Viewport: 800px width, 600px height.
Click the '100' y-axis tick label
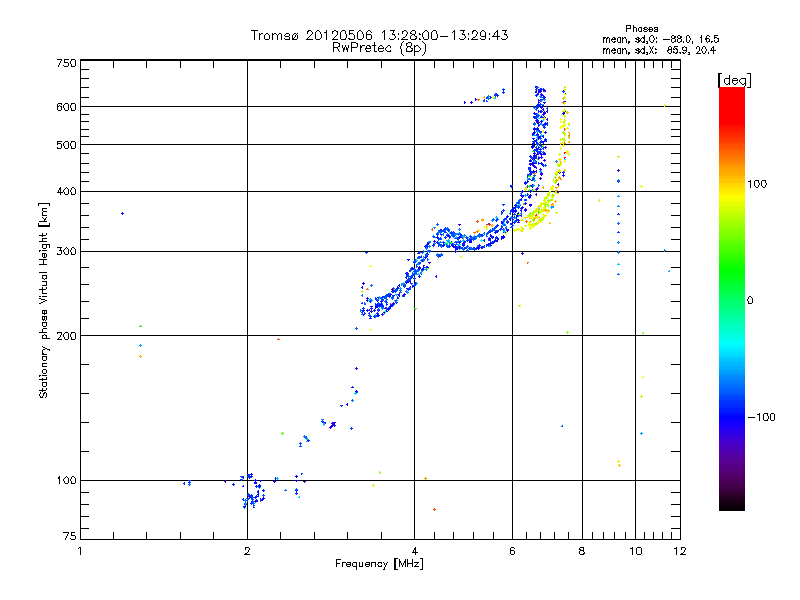point(66,481)
